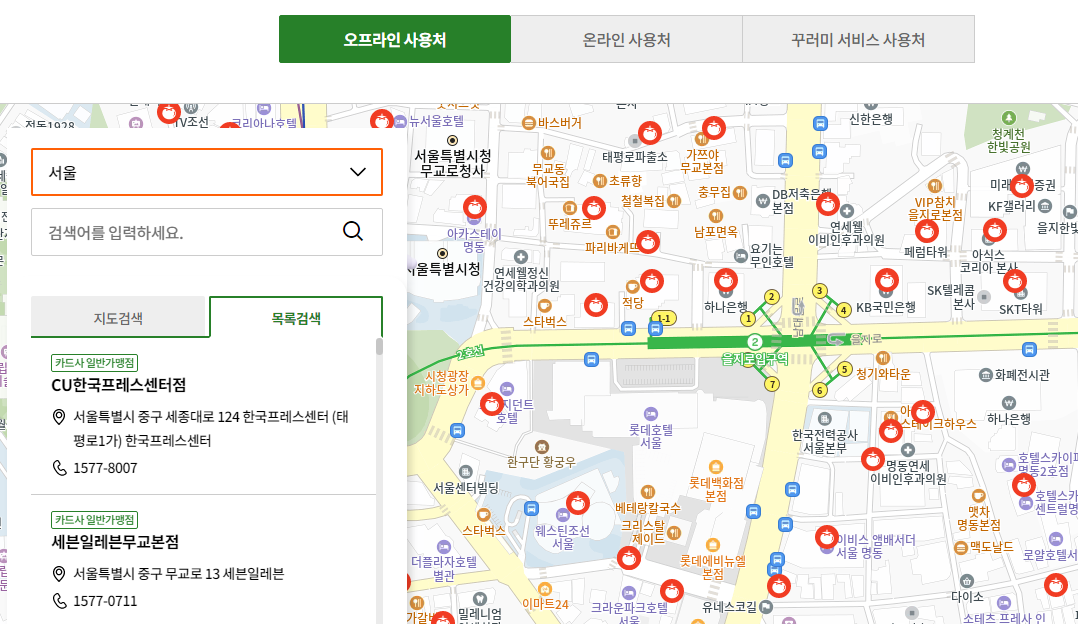Viewport: 1078px width, 624px height.
Task: Click phone number 1577-0711
Action: click(105, 601)
